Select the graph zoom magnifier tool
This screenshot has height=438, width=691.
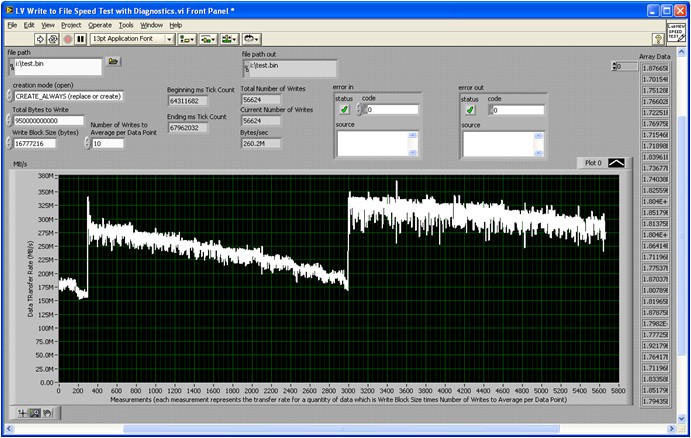click(35, 411)
